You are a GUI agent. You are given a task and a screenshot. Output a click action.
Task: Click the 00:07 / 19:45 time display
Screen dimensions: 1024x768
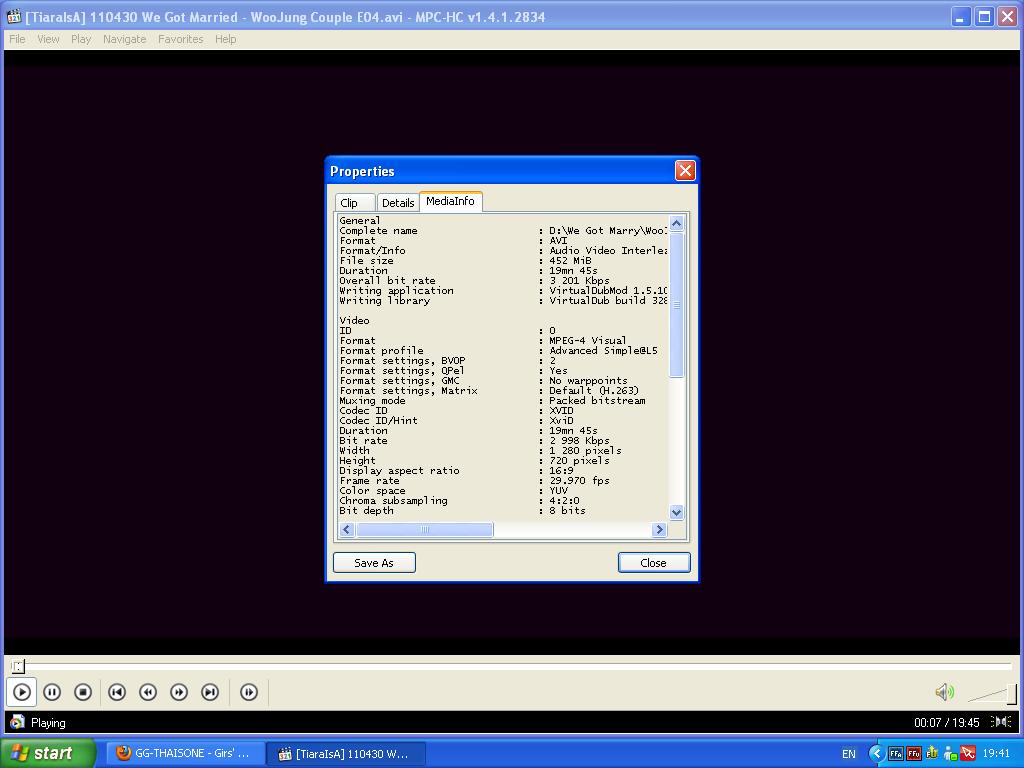947,722
